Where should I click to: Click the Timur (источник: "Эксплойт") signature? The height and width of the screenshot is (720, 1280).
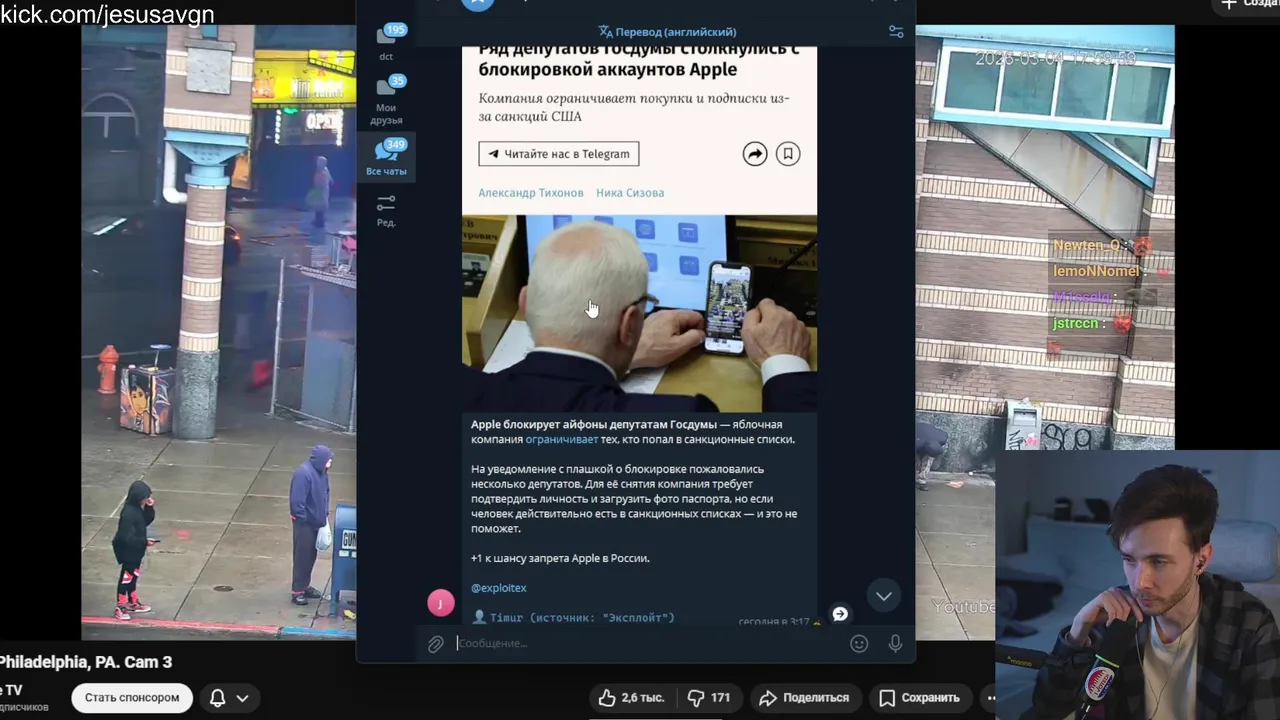tap(582, 618)
